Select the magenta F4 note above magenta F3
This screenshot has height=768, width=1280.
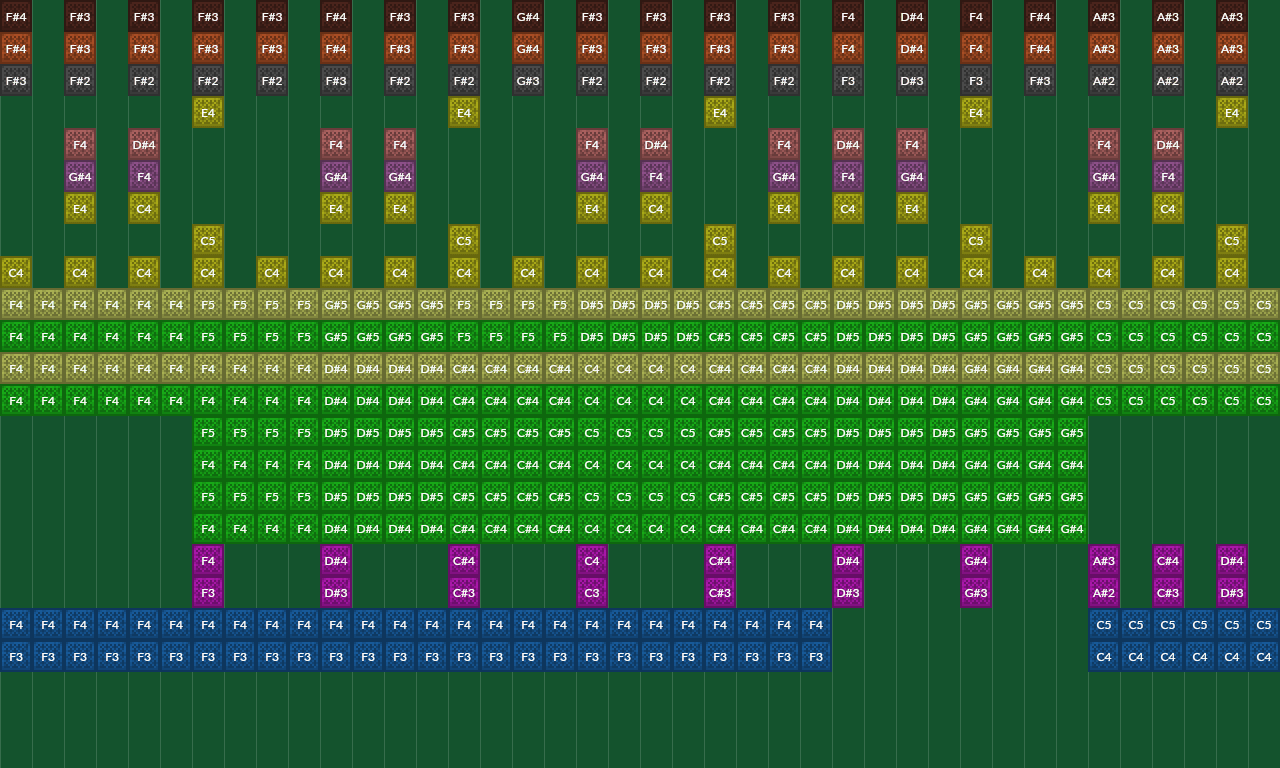point(208,561)
